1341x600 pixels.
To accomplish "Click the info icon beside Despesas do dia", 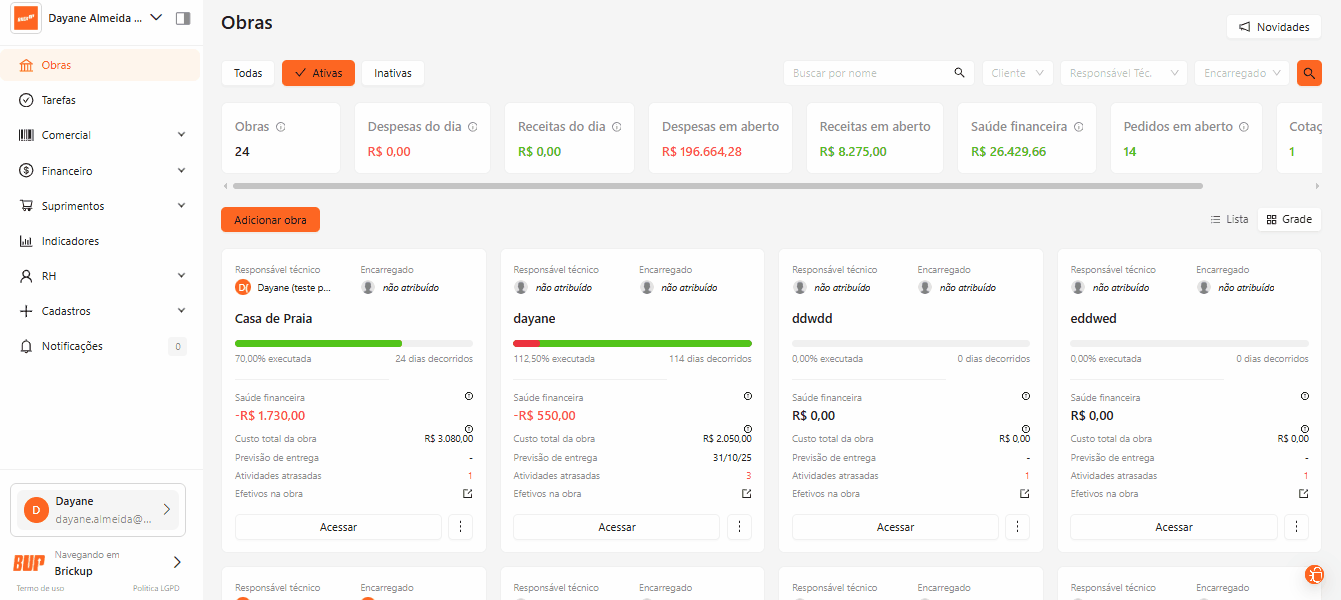I will coord(472,127).
